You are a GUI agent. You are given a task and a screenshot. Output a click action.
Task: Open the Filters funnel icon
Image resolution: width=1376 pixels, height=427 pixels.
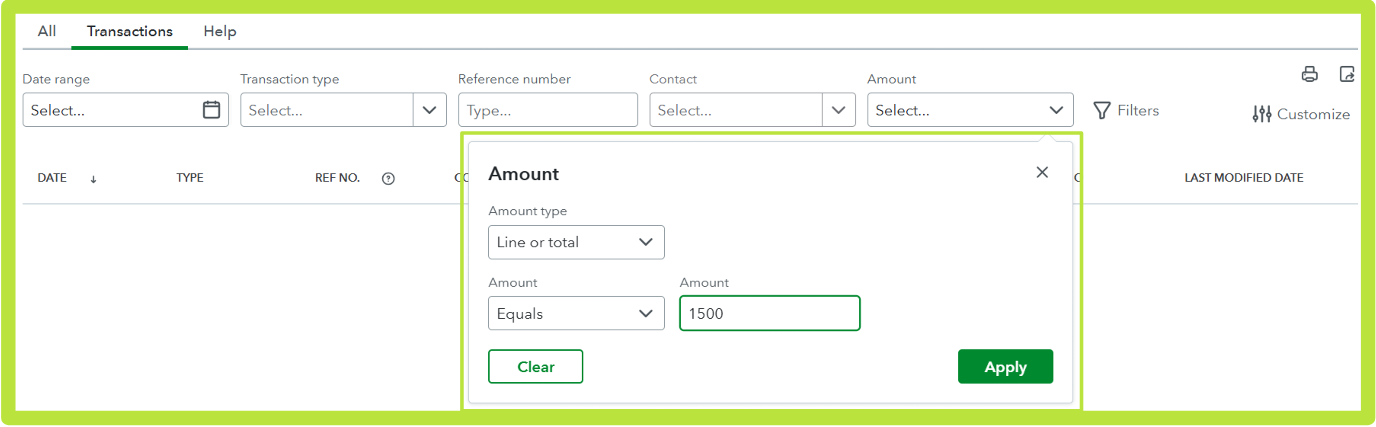coord(1102,110)
